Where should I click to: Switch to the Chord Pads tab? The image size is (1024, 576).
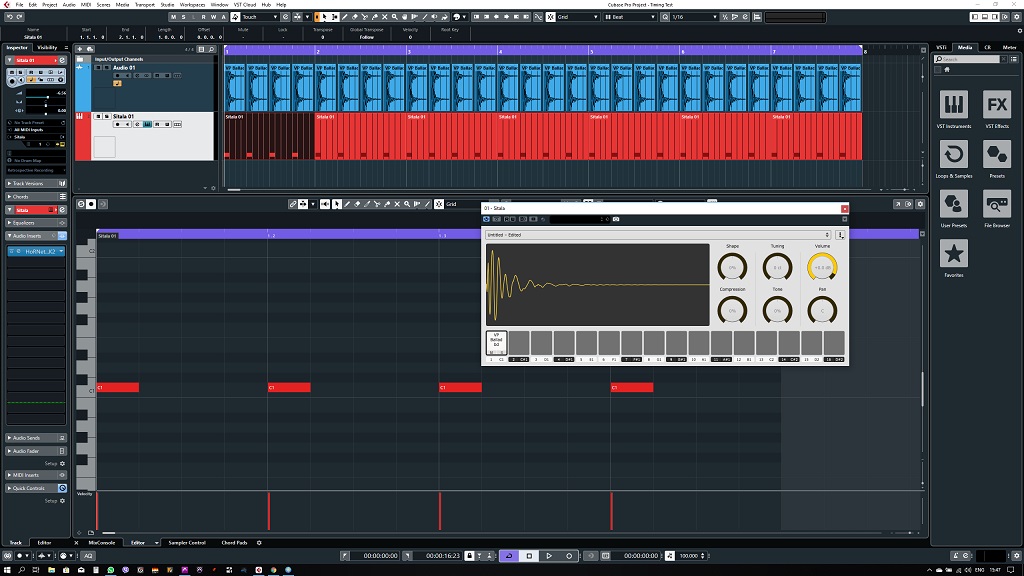click(234, 543)
